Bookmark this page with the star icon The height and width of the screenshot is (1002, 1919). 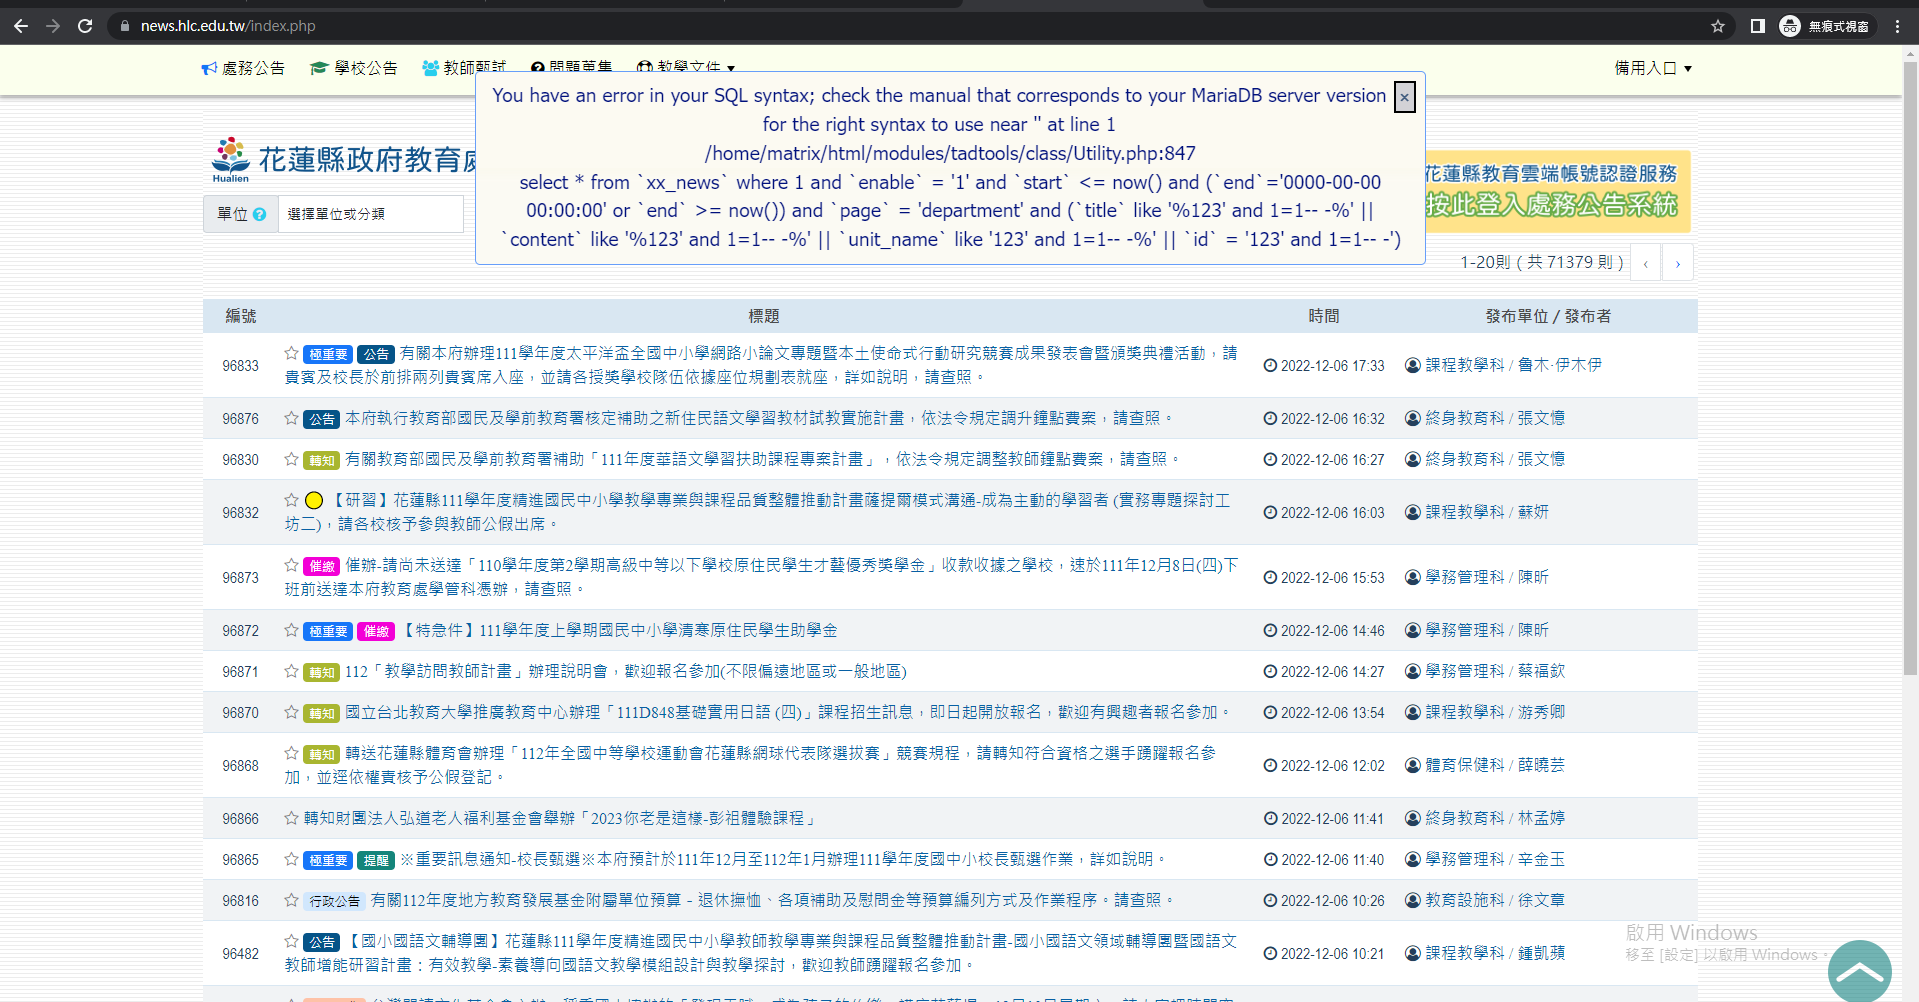click(1718, 26)
